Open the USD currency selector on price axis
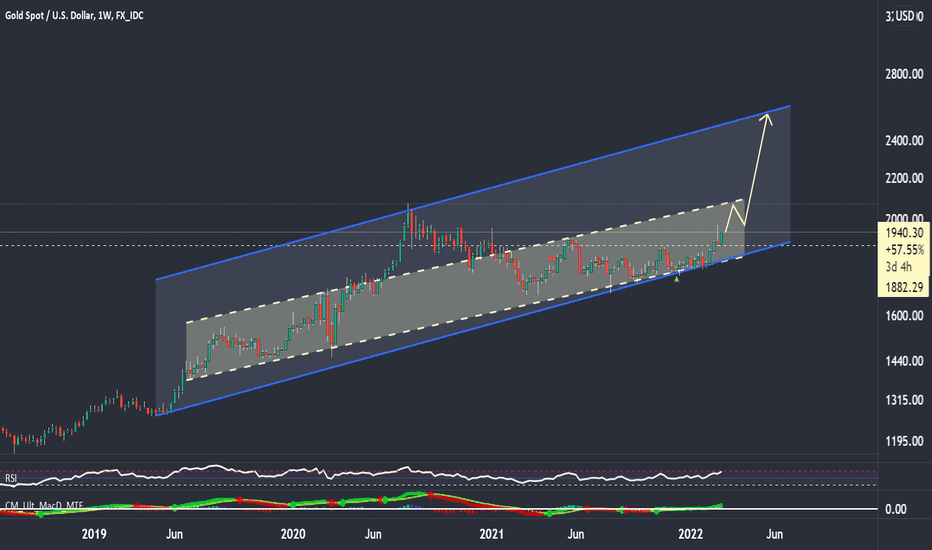 coord(905,16)
